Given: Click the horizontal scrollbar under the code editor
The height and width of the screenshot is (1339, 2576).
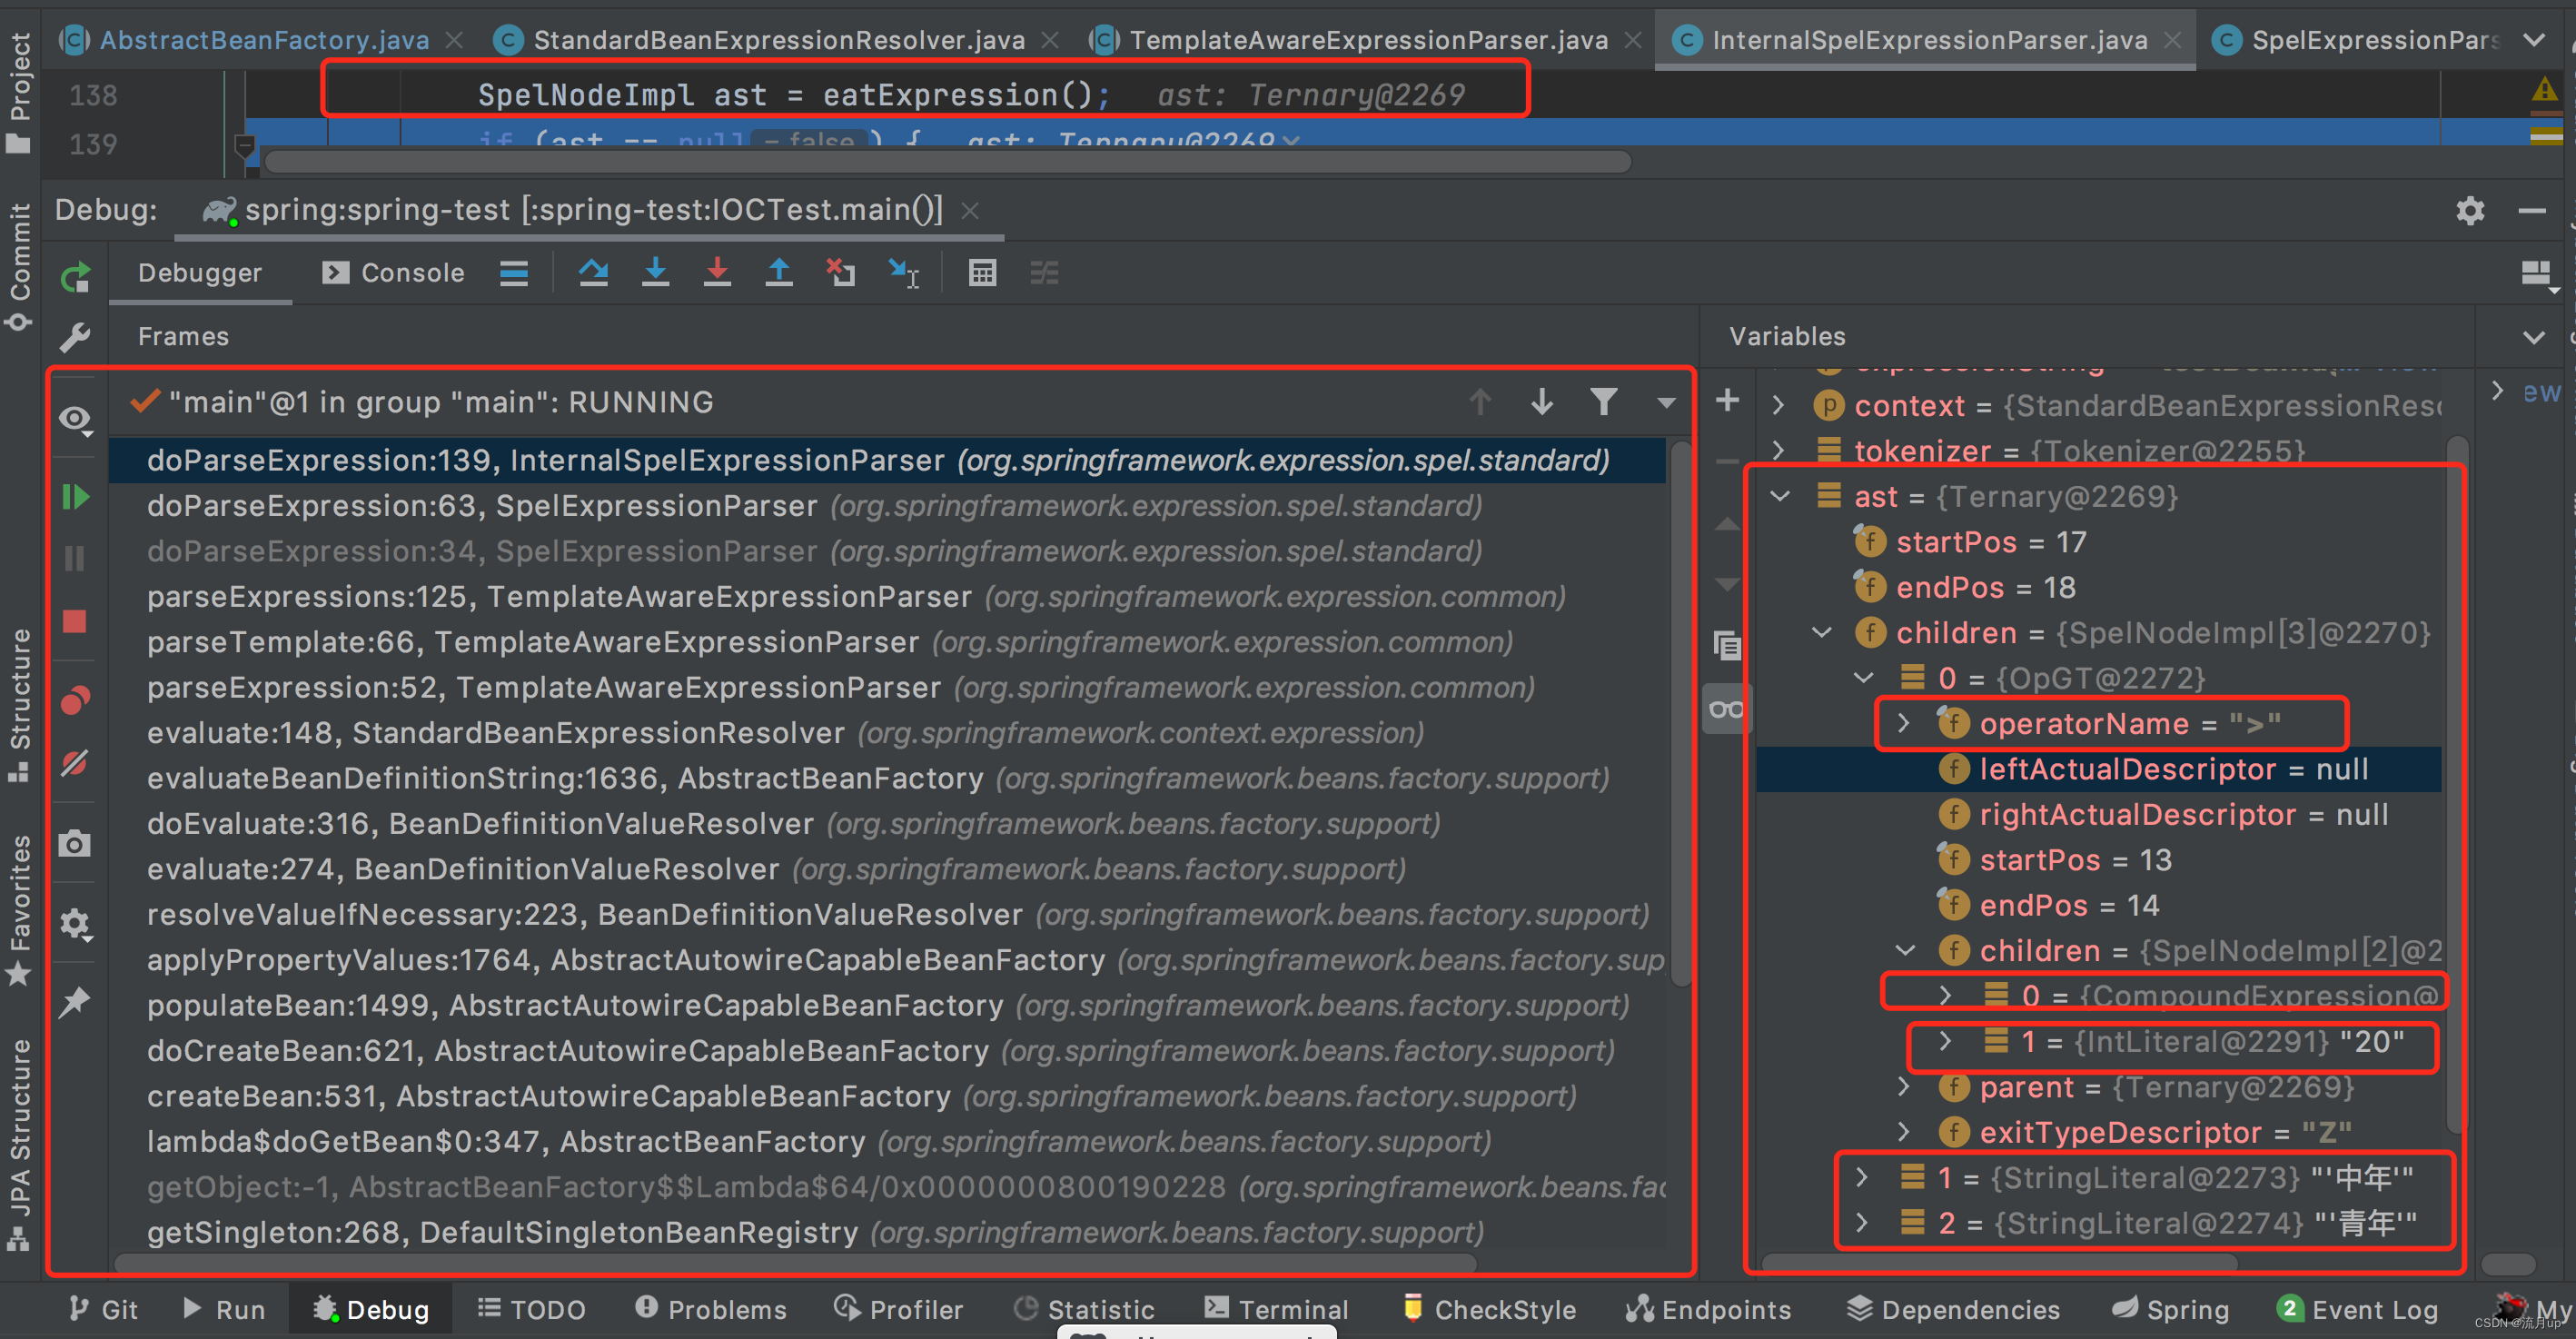Looking at the screenshot, I should coord(948,162).
